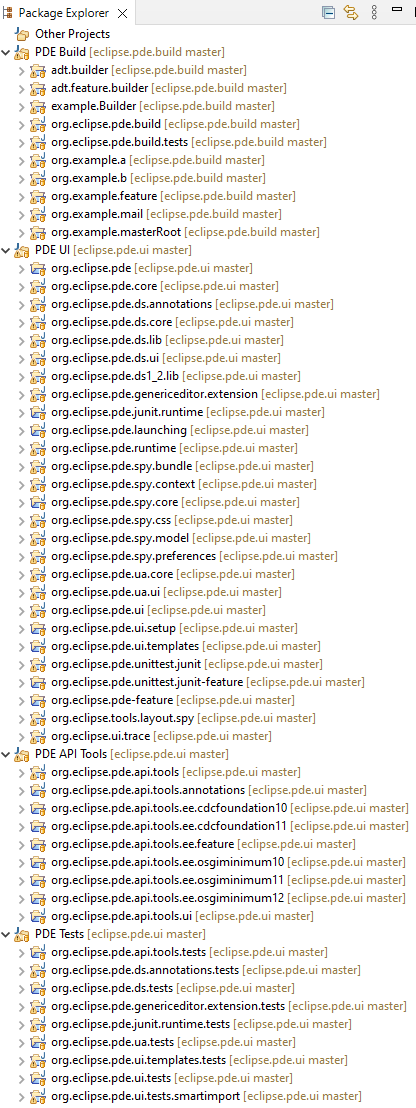Collapse the PDE UI working set
Viewport: 416px width, 1108px height.
click(6, 249)
